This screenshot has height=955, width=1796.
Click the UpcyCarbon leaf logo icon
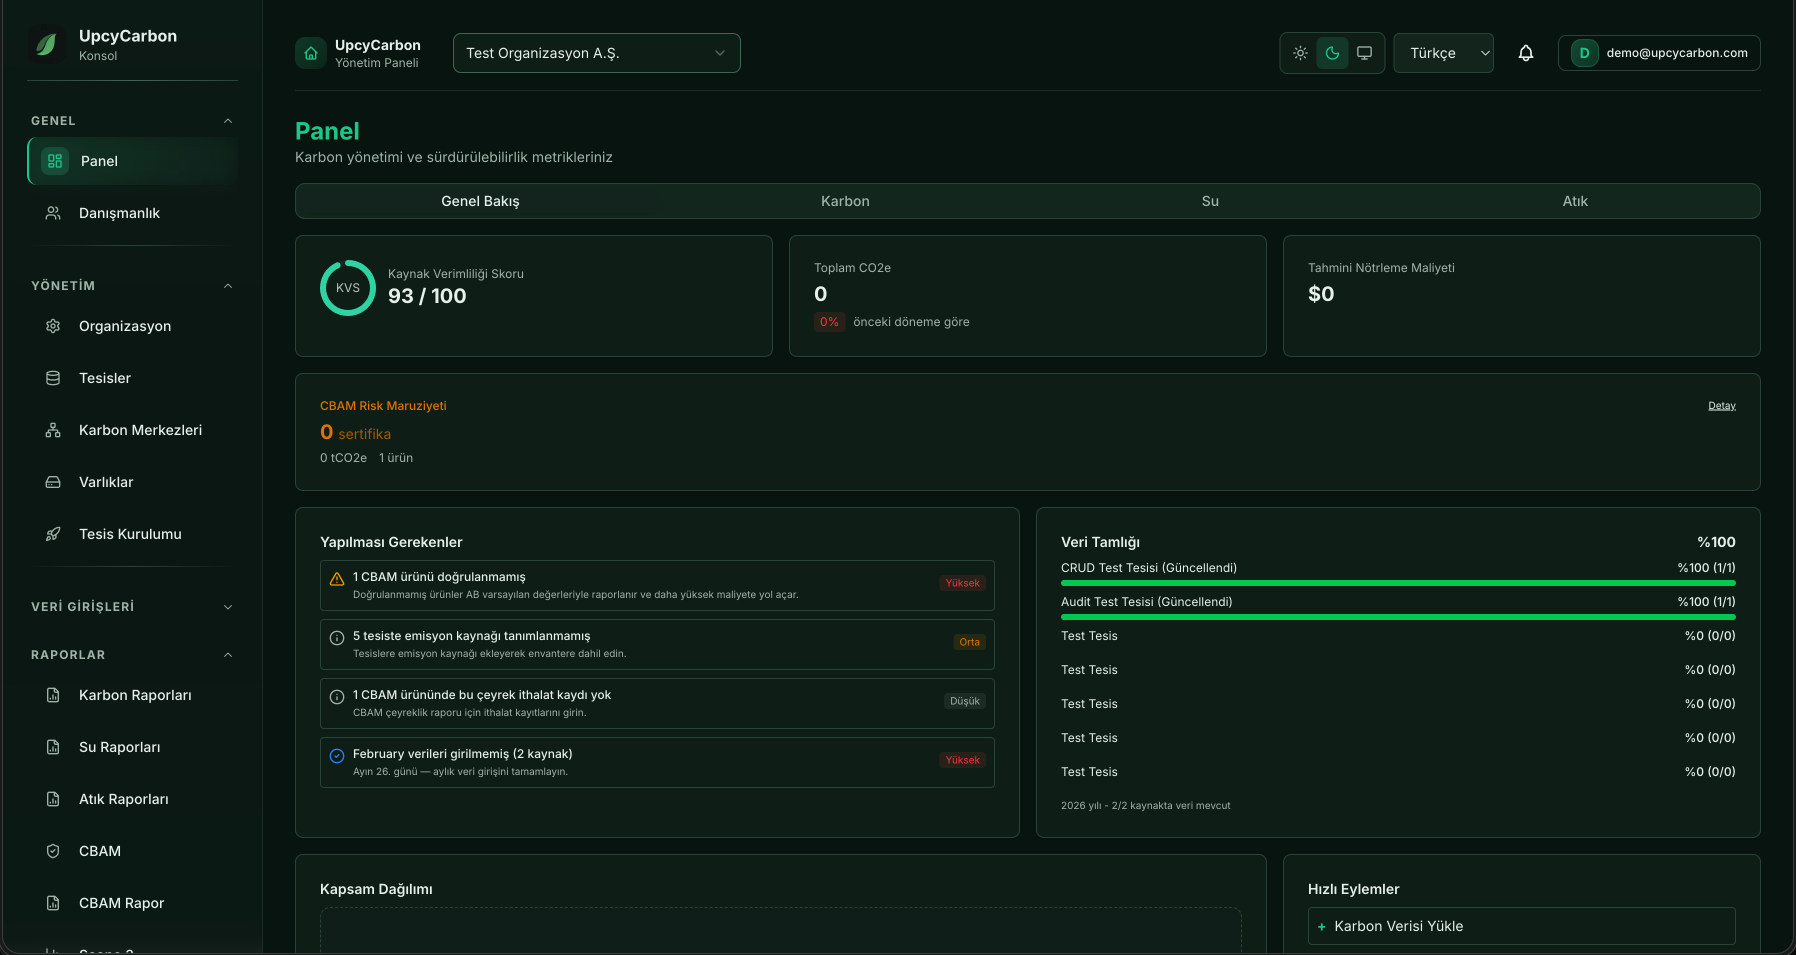point(46,44)
